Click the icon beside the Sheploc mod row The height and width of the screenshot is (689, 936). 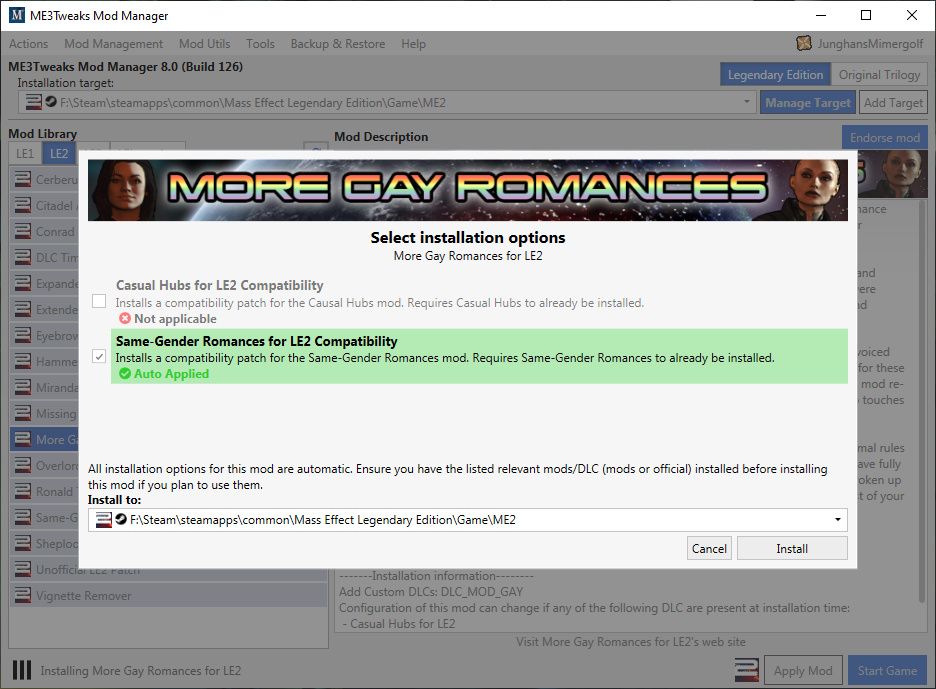23,543
